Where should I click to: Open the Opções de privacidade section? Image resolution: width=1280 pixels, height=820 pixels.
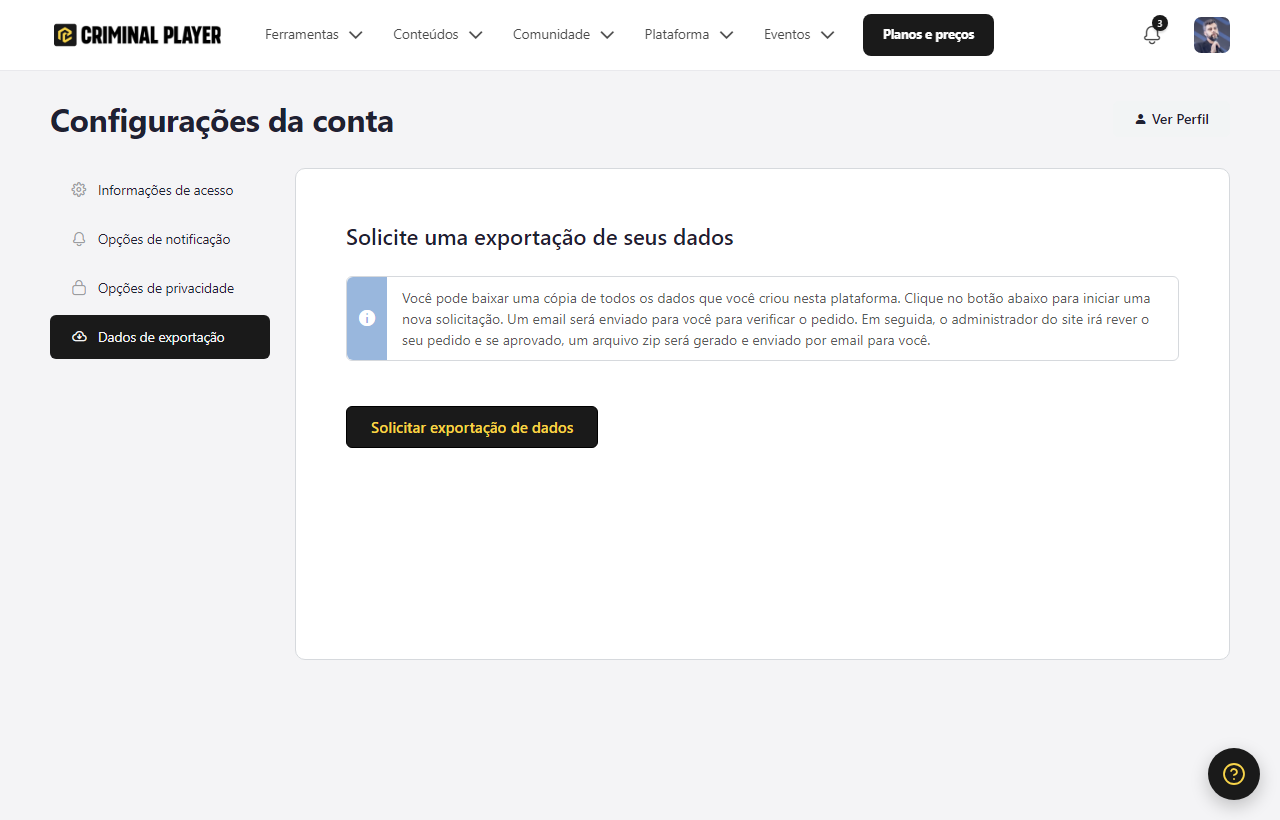pyautogui.click(x=160, y=288)
